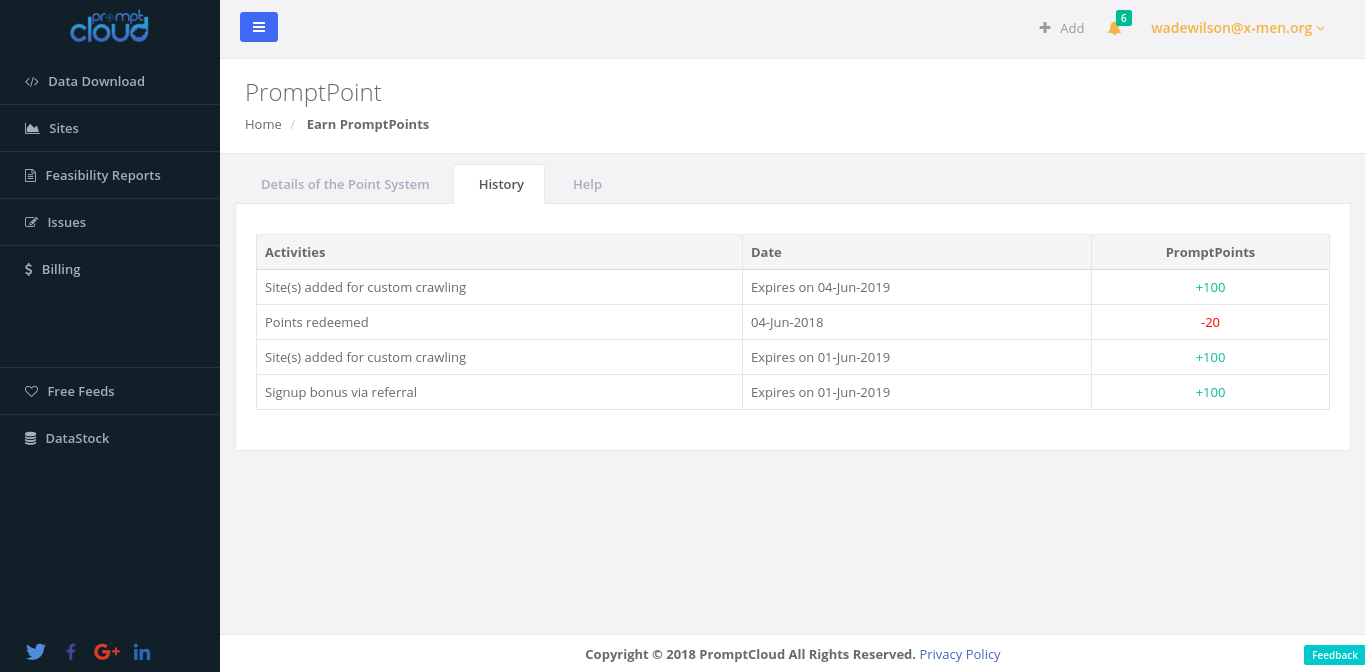Click the Billing dollar icon
Viewport: 1365px width, 672px height.
coord(29,270)
